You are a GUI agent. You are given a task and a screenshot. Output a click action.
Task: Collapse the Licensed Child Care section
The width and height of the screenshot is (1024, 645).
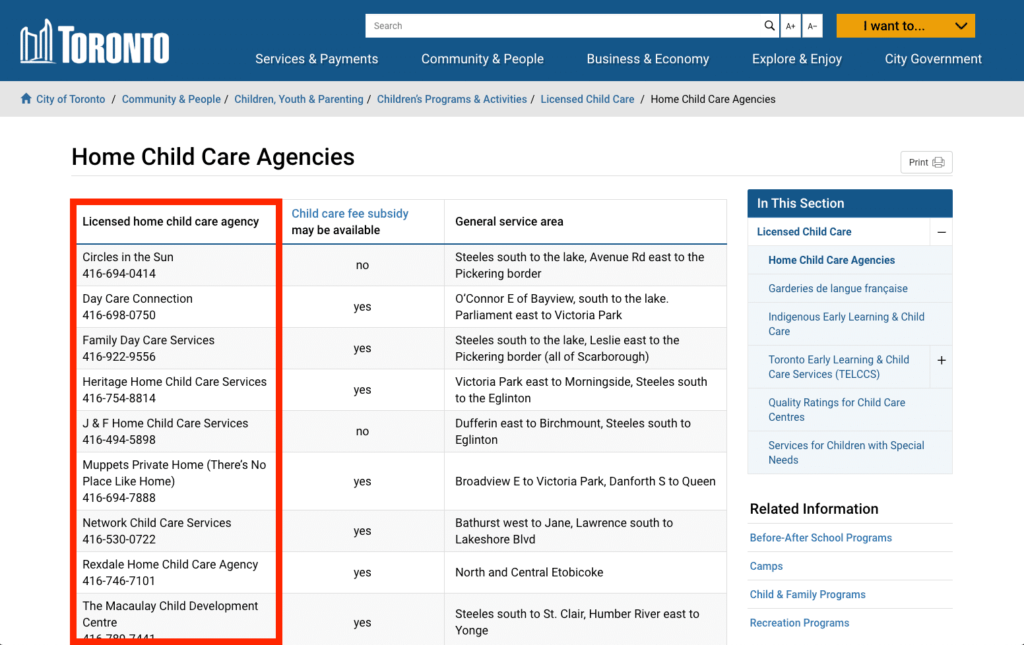click(941, 232)
